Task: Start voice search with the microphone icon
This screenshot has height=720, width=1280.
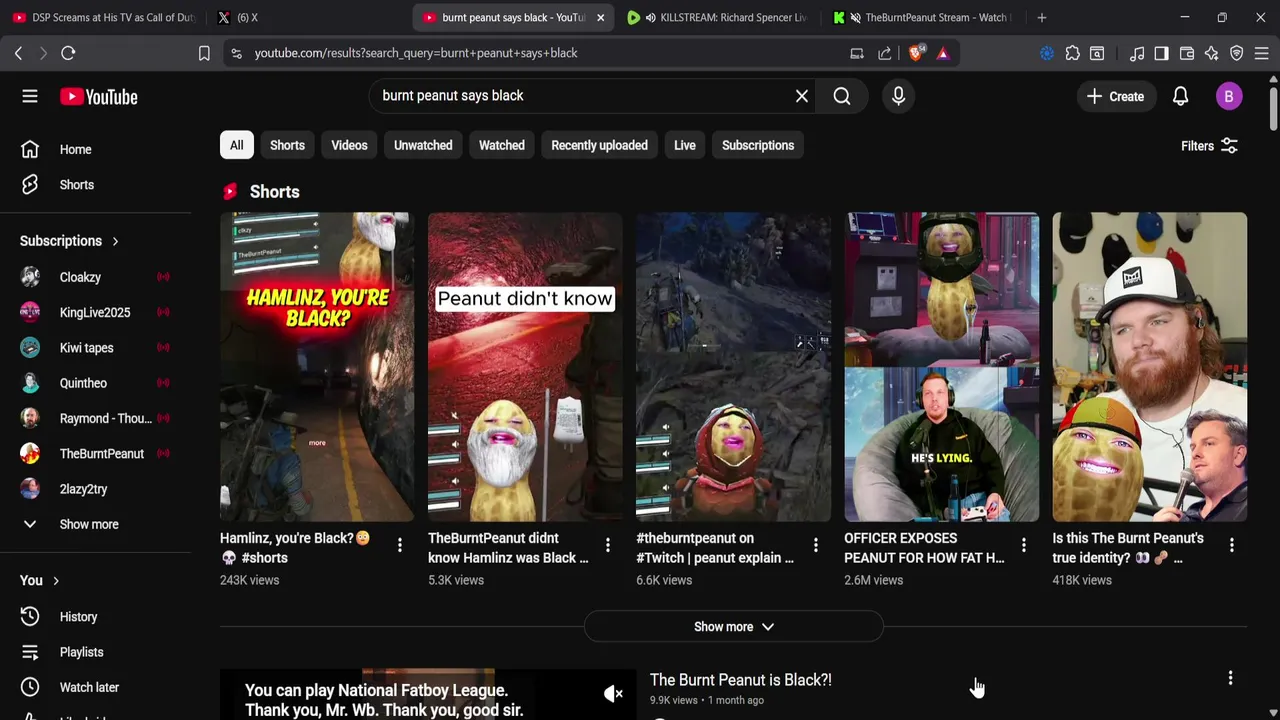Action: [x=898, y=96]
